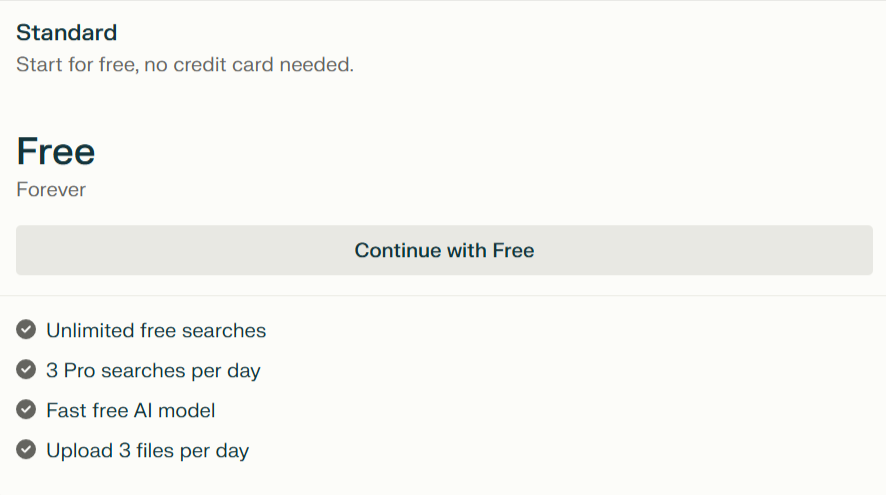The height and width of the screenshot is (495, 886).
Task: Click the large Free price label
Action: (55, 151)
